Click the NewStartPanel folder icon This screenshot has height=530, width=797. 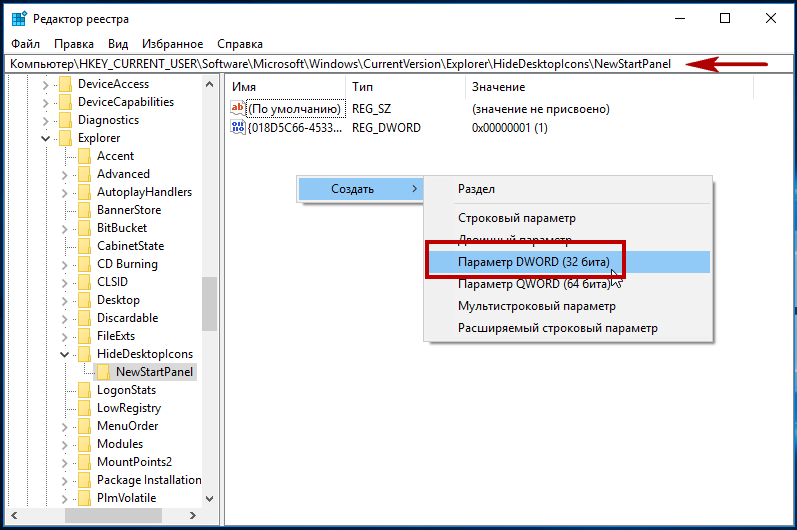pyautogui.click(x=103, y=372)
